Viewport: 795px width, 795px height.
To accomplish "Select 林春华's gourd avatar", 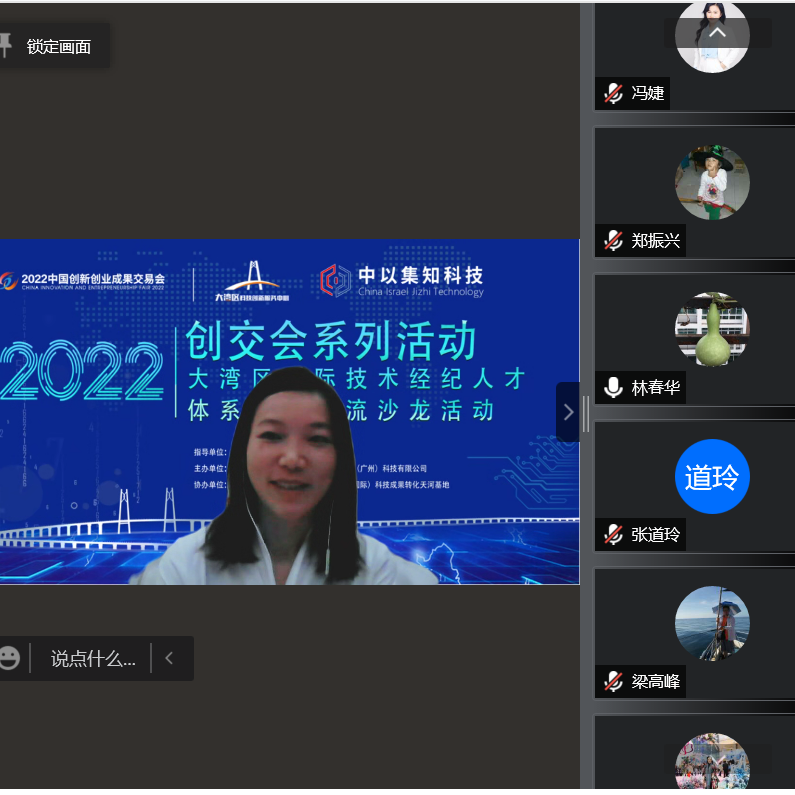I will (x=712, y=329).
